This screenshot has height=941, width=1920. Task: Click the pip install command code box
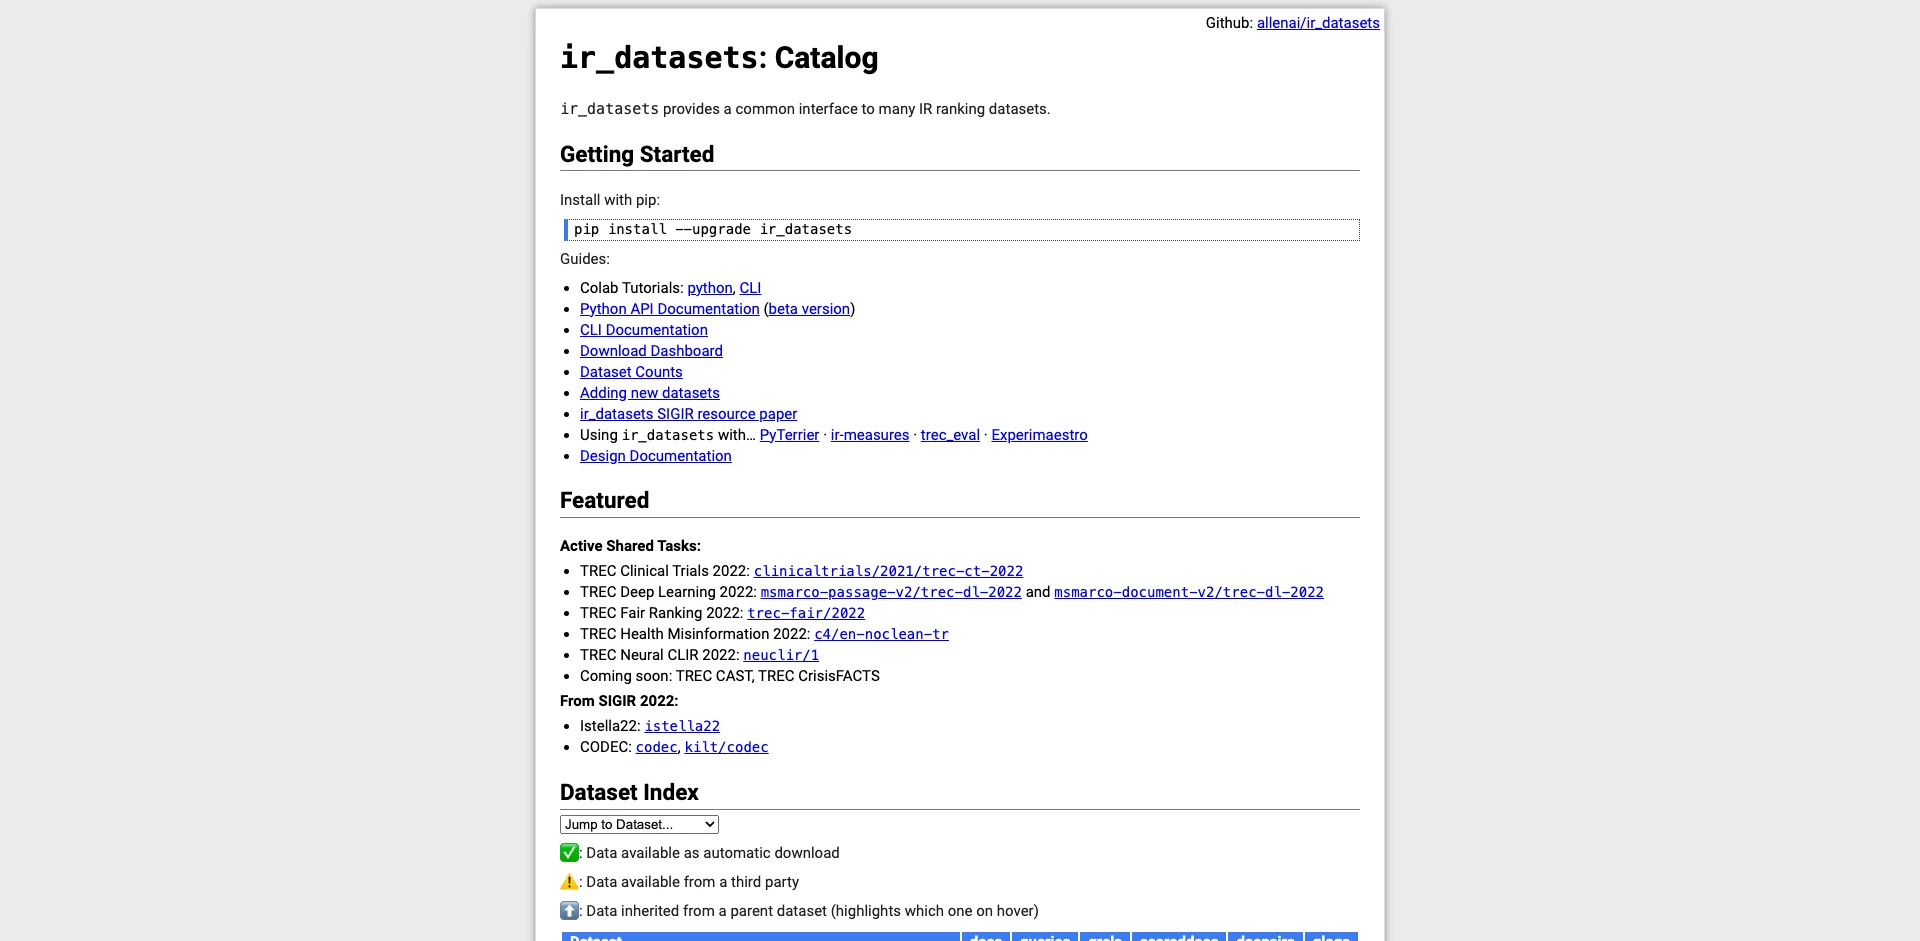962,230
